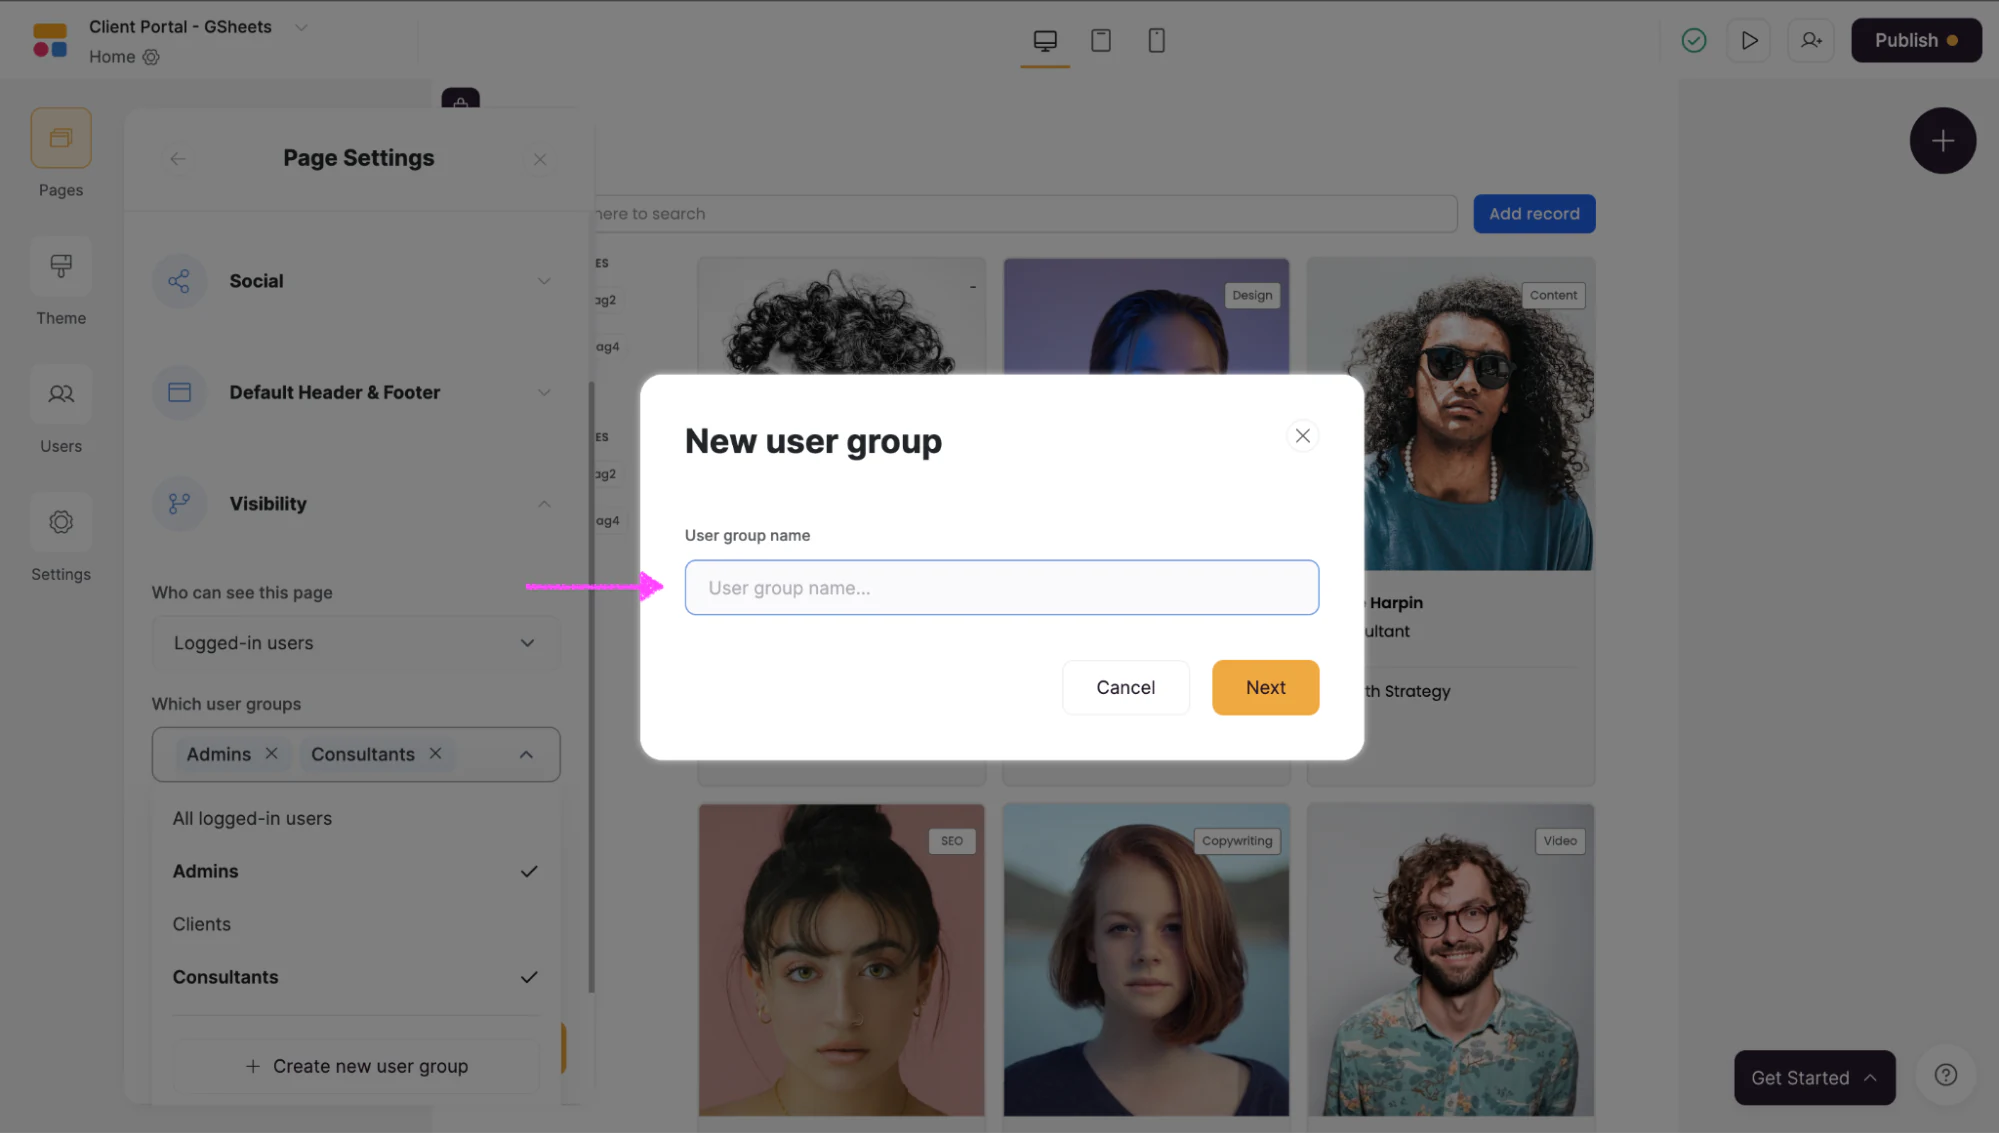The width and height of the screenshot is (1999, 1134).
Task: Go back from Page Settings panel
Action: [x=178, y=159]
